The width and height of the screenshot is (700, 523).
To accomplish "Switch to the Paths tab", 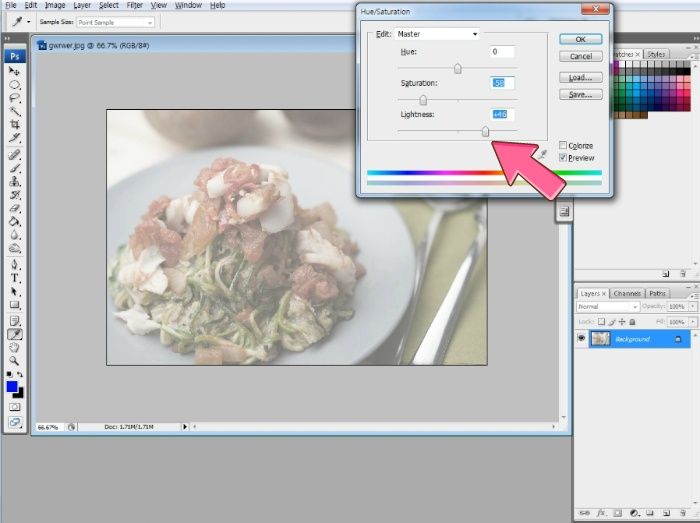I will click(657, 293).
